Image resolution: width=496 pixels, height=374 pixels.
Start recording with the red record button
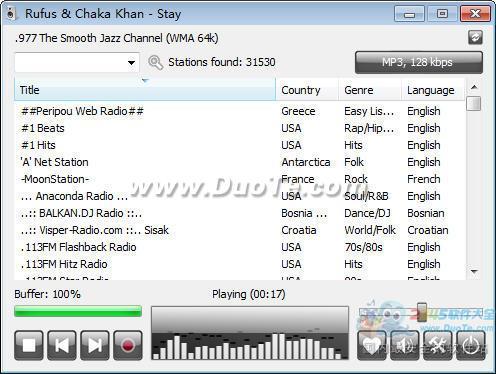[128, 345]
